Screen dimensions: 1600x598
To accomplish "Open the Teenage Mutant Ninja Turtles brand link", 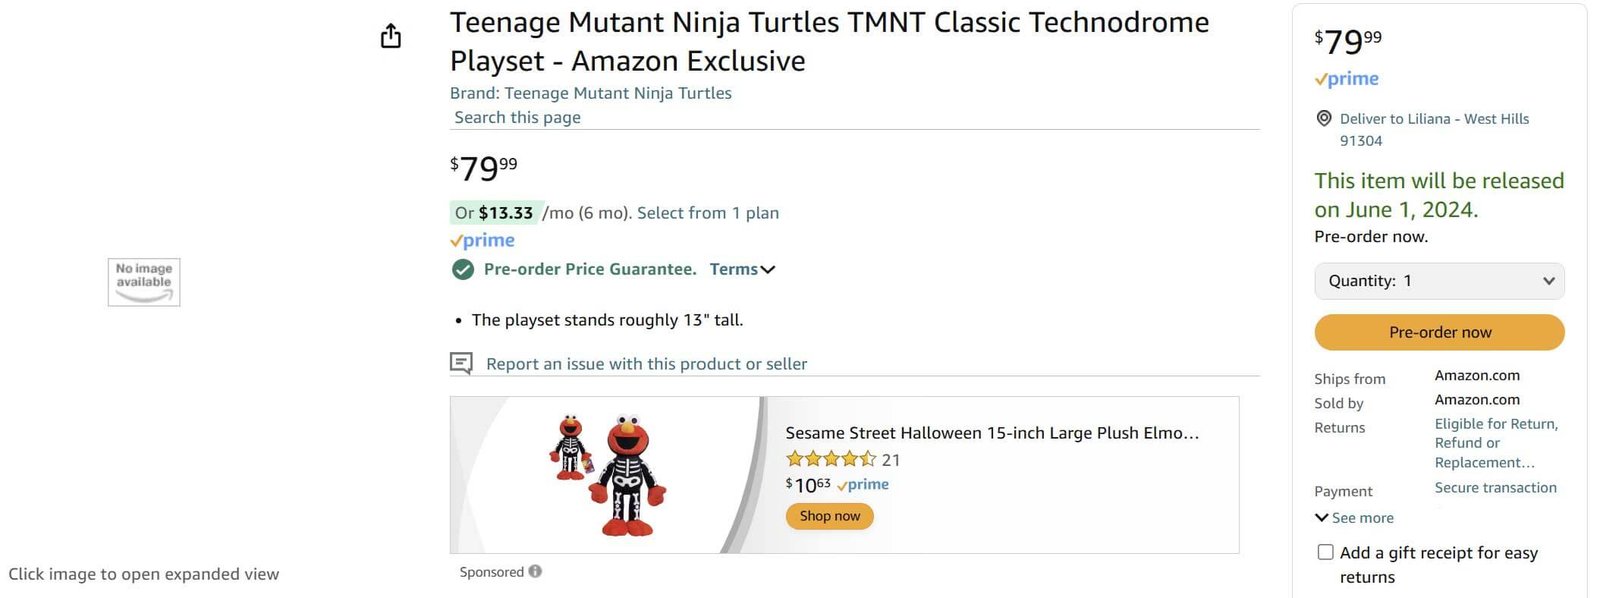I will [616, 93].
